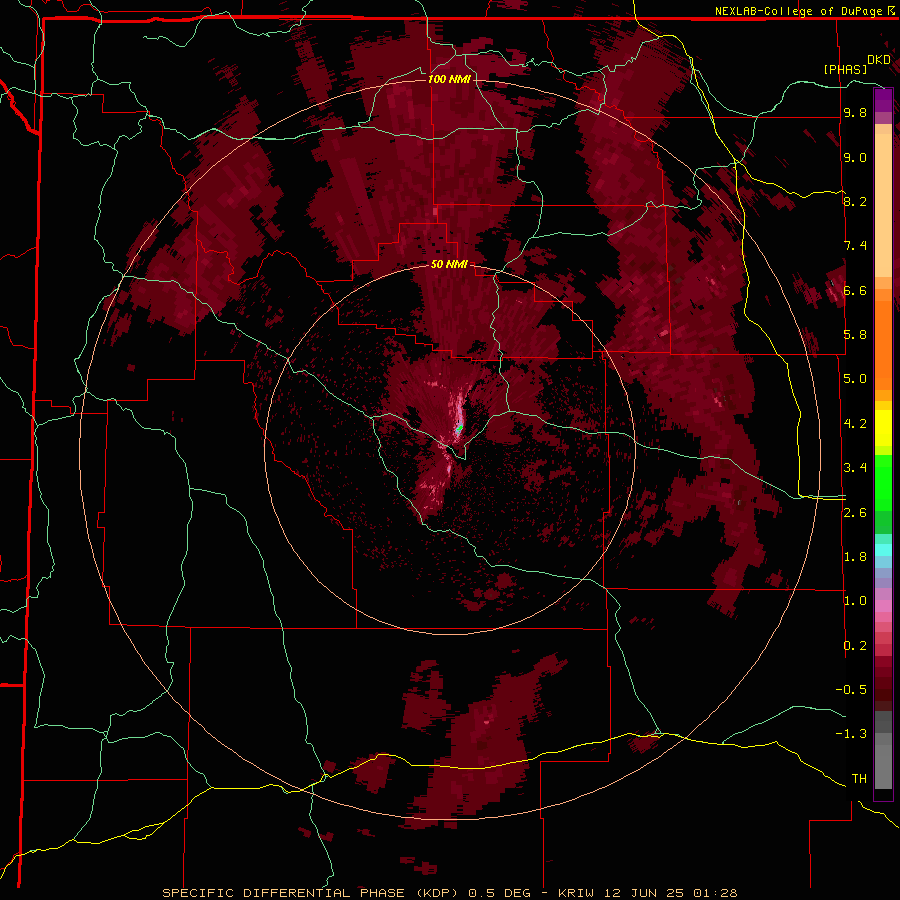Click the 0.2 scale value
This screenshot has height=900, width=900.
855,645
